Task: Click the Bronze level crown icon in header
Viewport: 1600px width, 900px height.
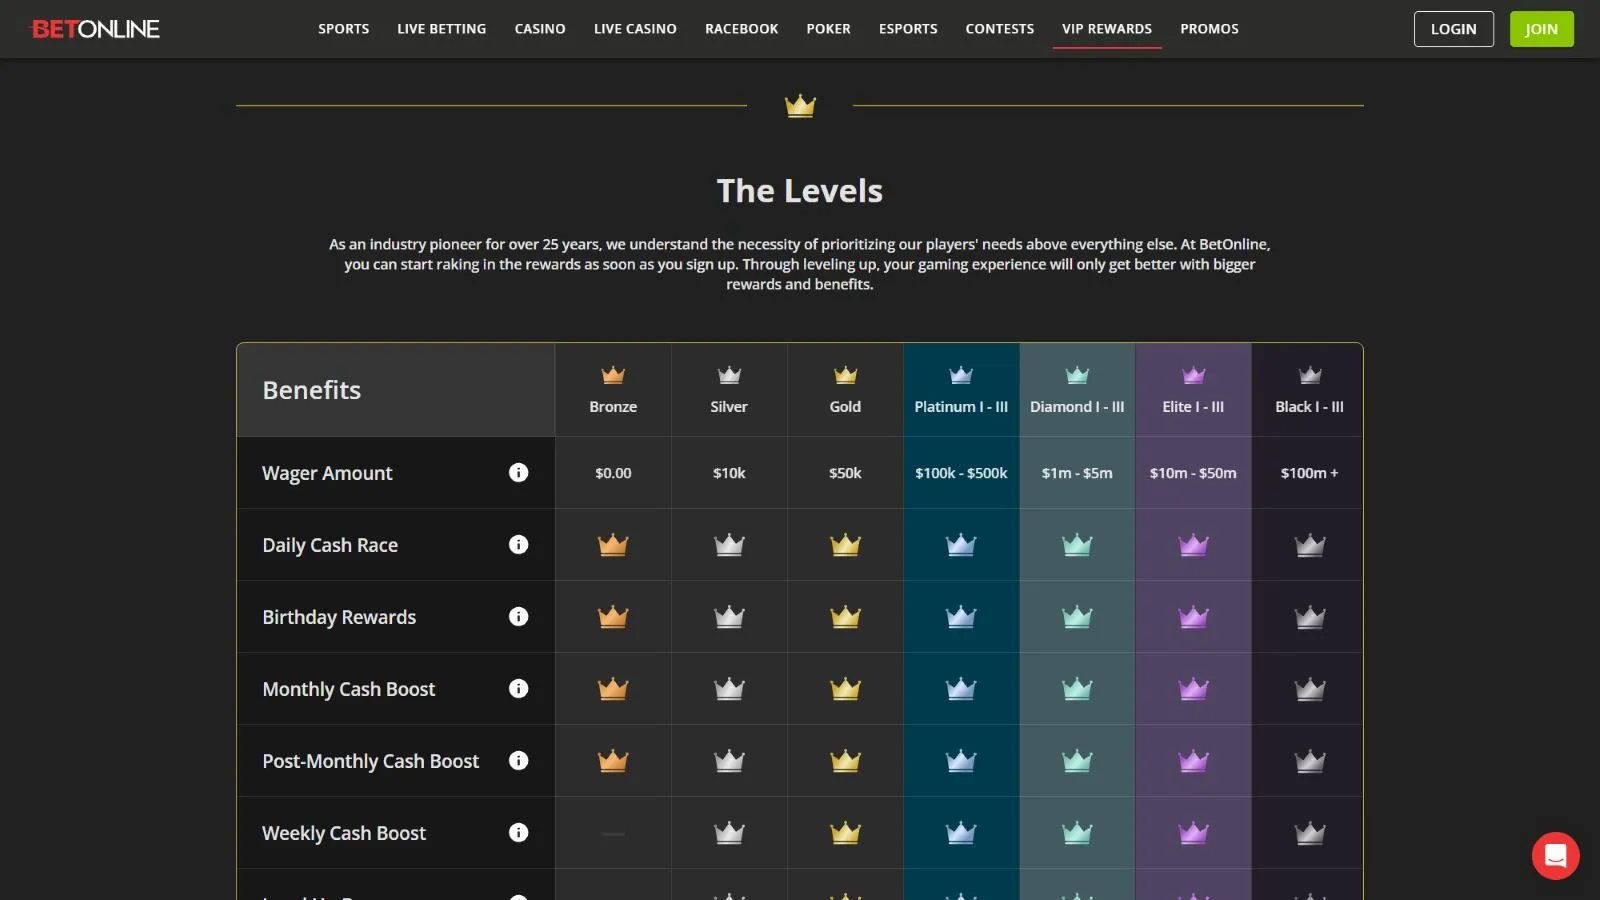Action: pyautogui.click(x=613, y=376)
